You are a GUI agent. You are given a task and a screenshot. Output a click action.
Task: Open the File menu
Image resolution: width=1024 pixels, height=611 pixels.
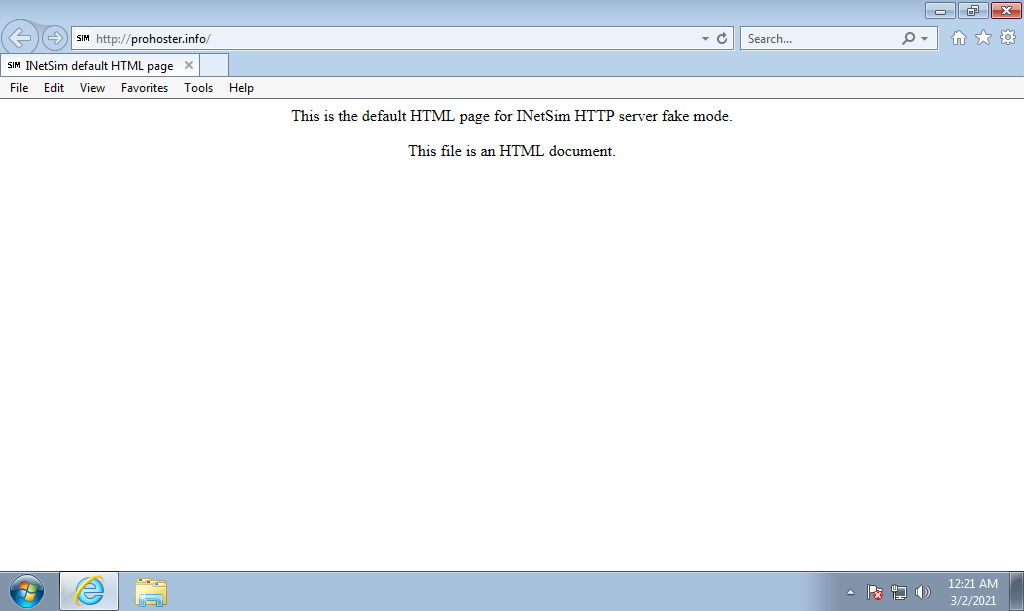point(19,88)
